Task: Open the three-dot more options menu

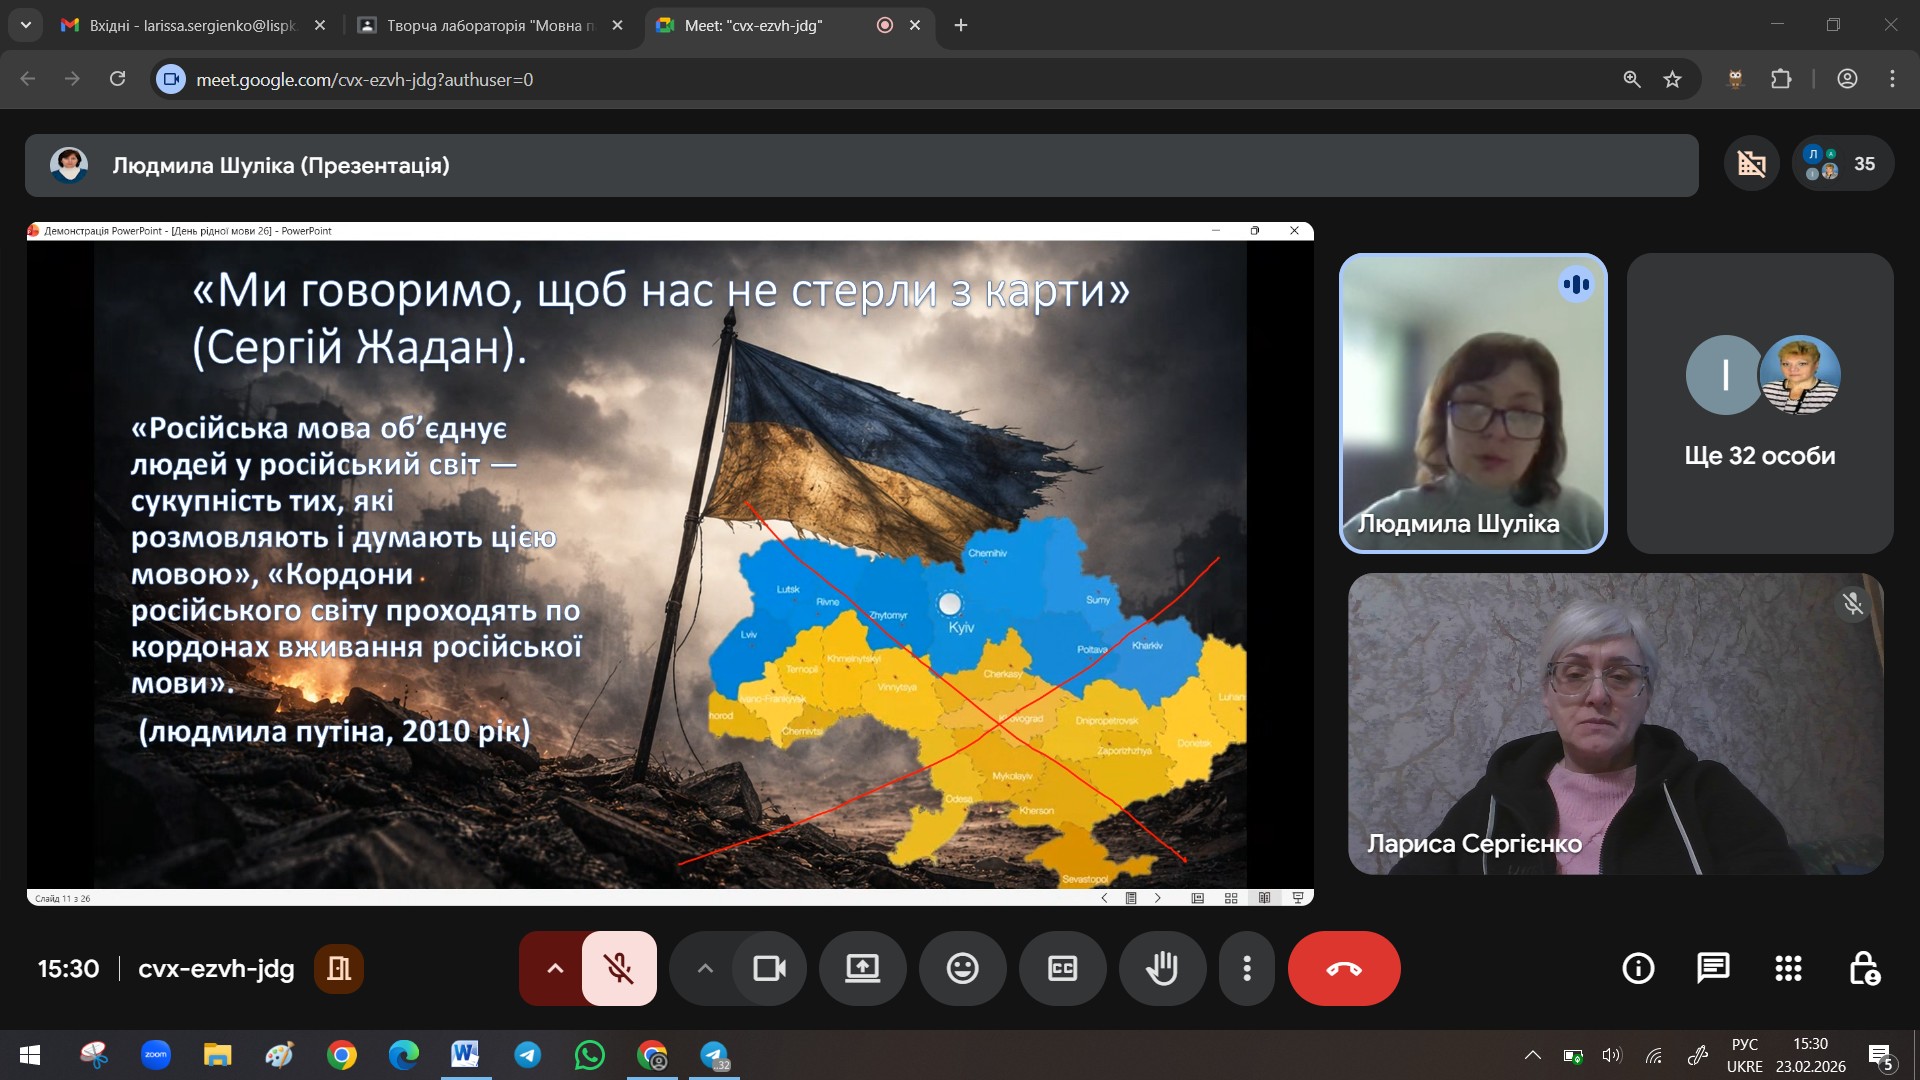Action: point(1246,968)
